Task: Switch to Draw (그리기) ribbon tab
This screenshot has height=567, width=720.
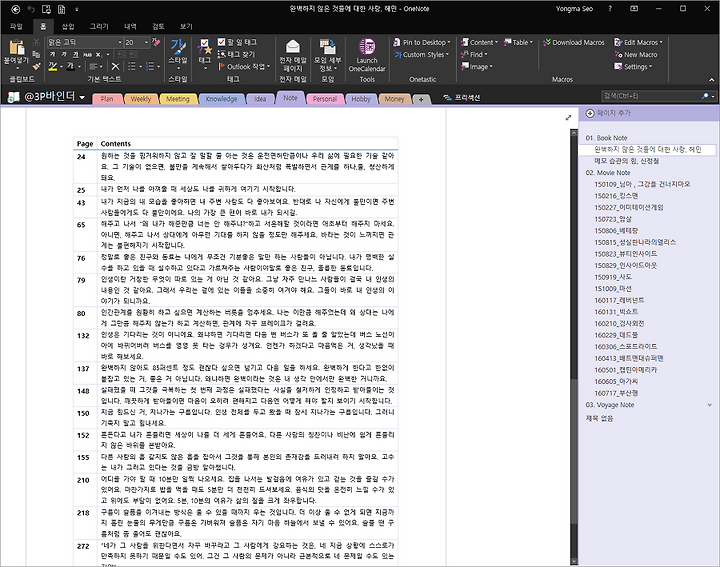Action: (99, 26)
